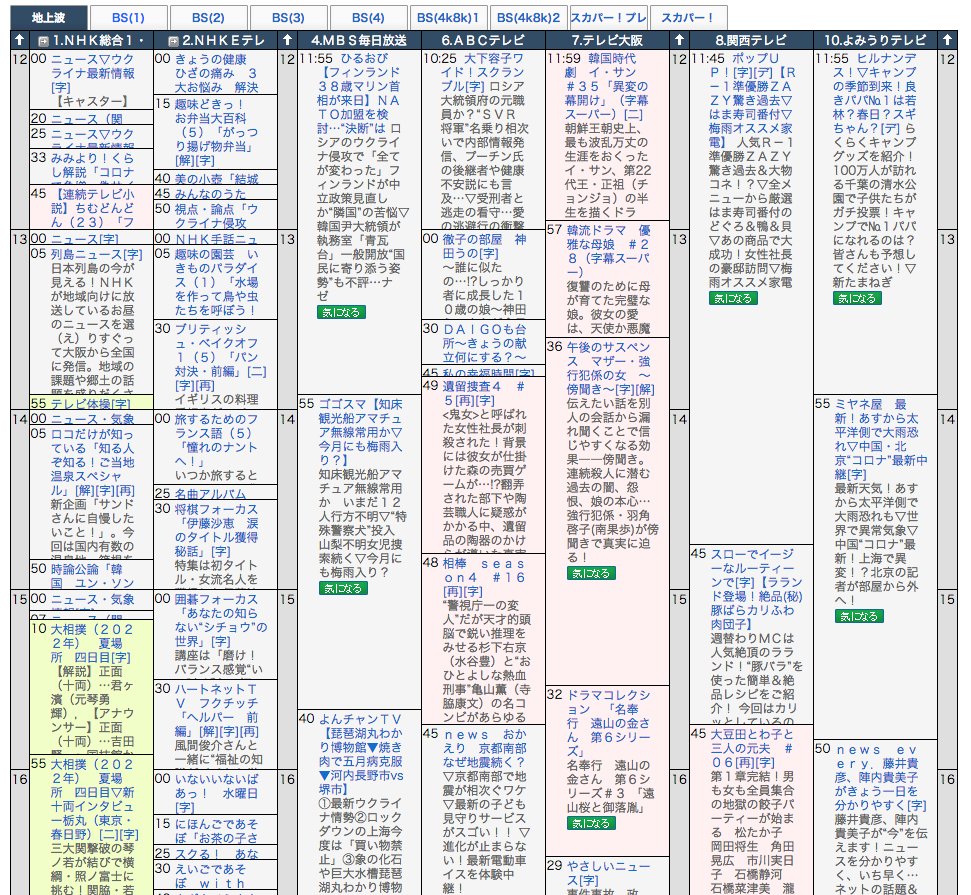This screenshot has height=895, width=971.
Task: Open the BS(3) tab
Action: pos(288,18)
